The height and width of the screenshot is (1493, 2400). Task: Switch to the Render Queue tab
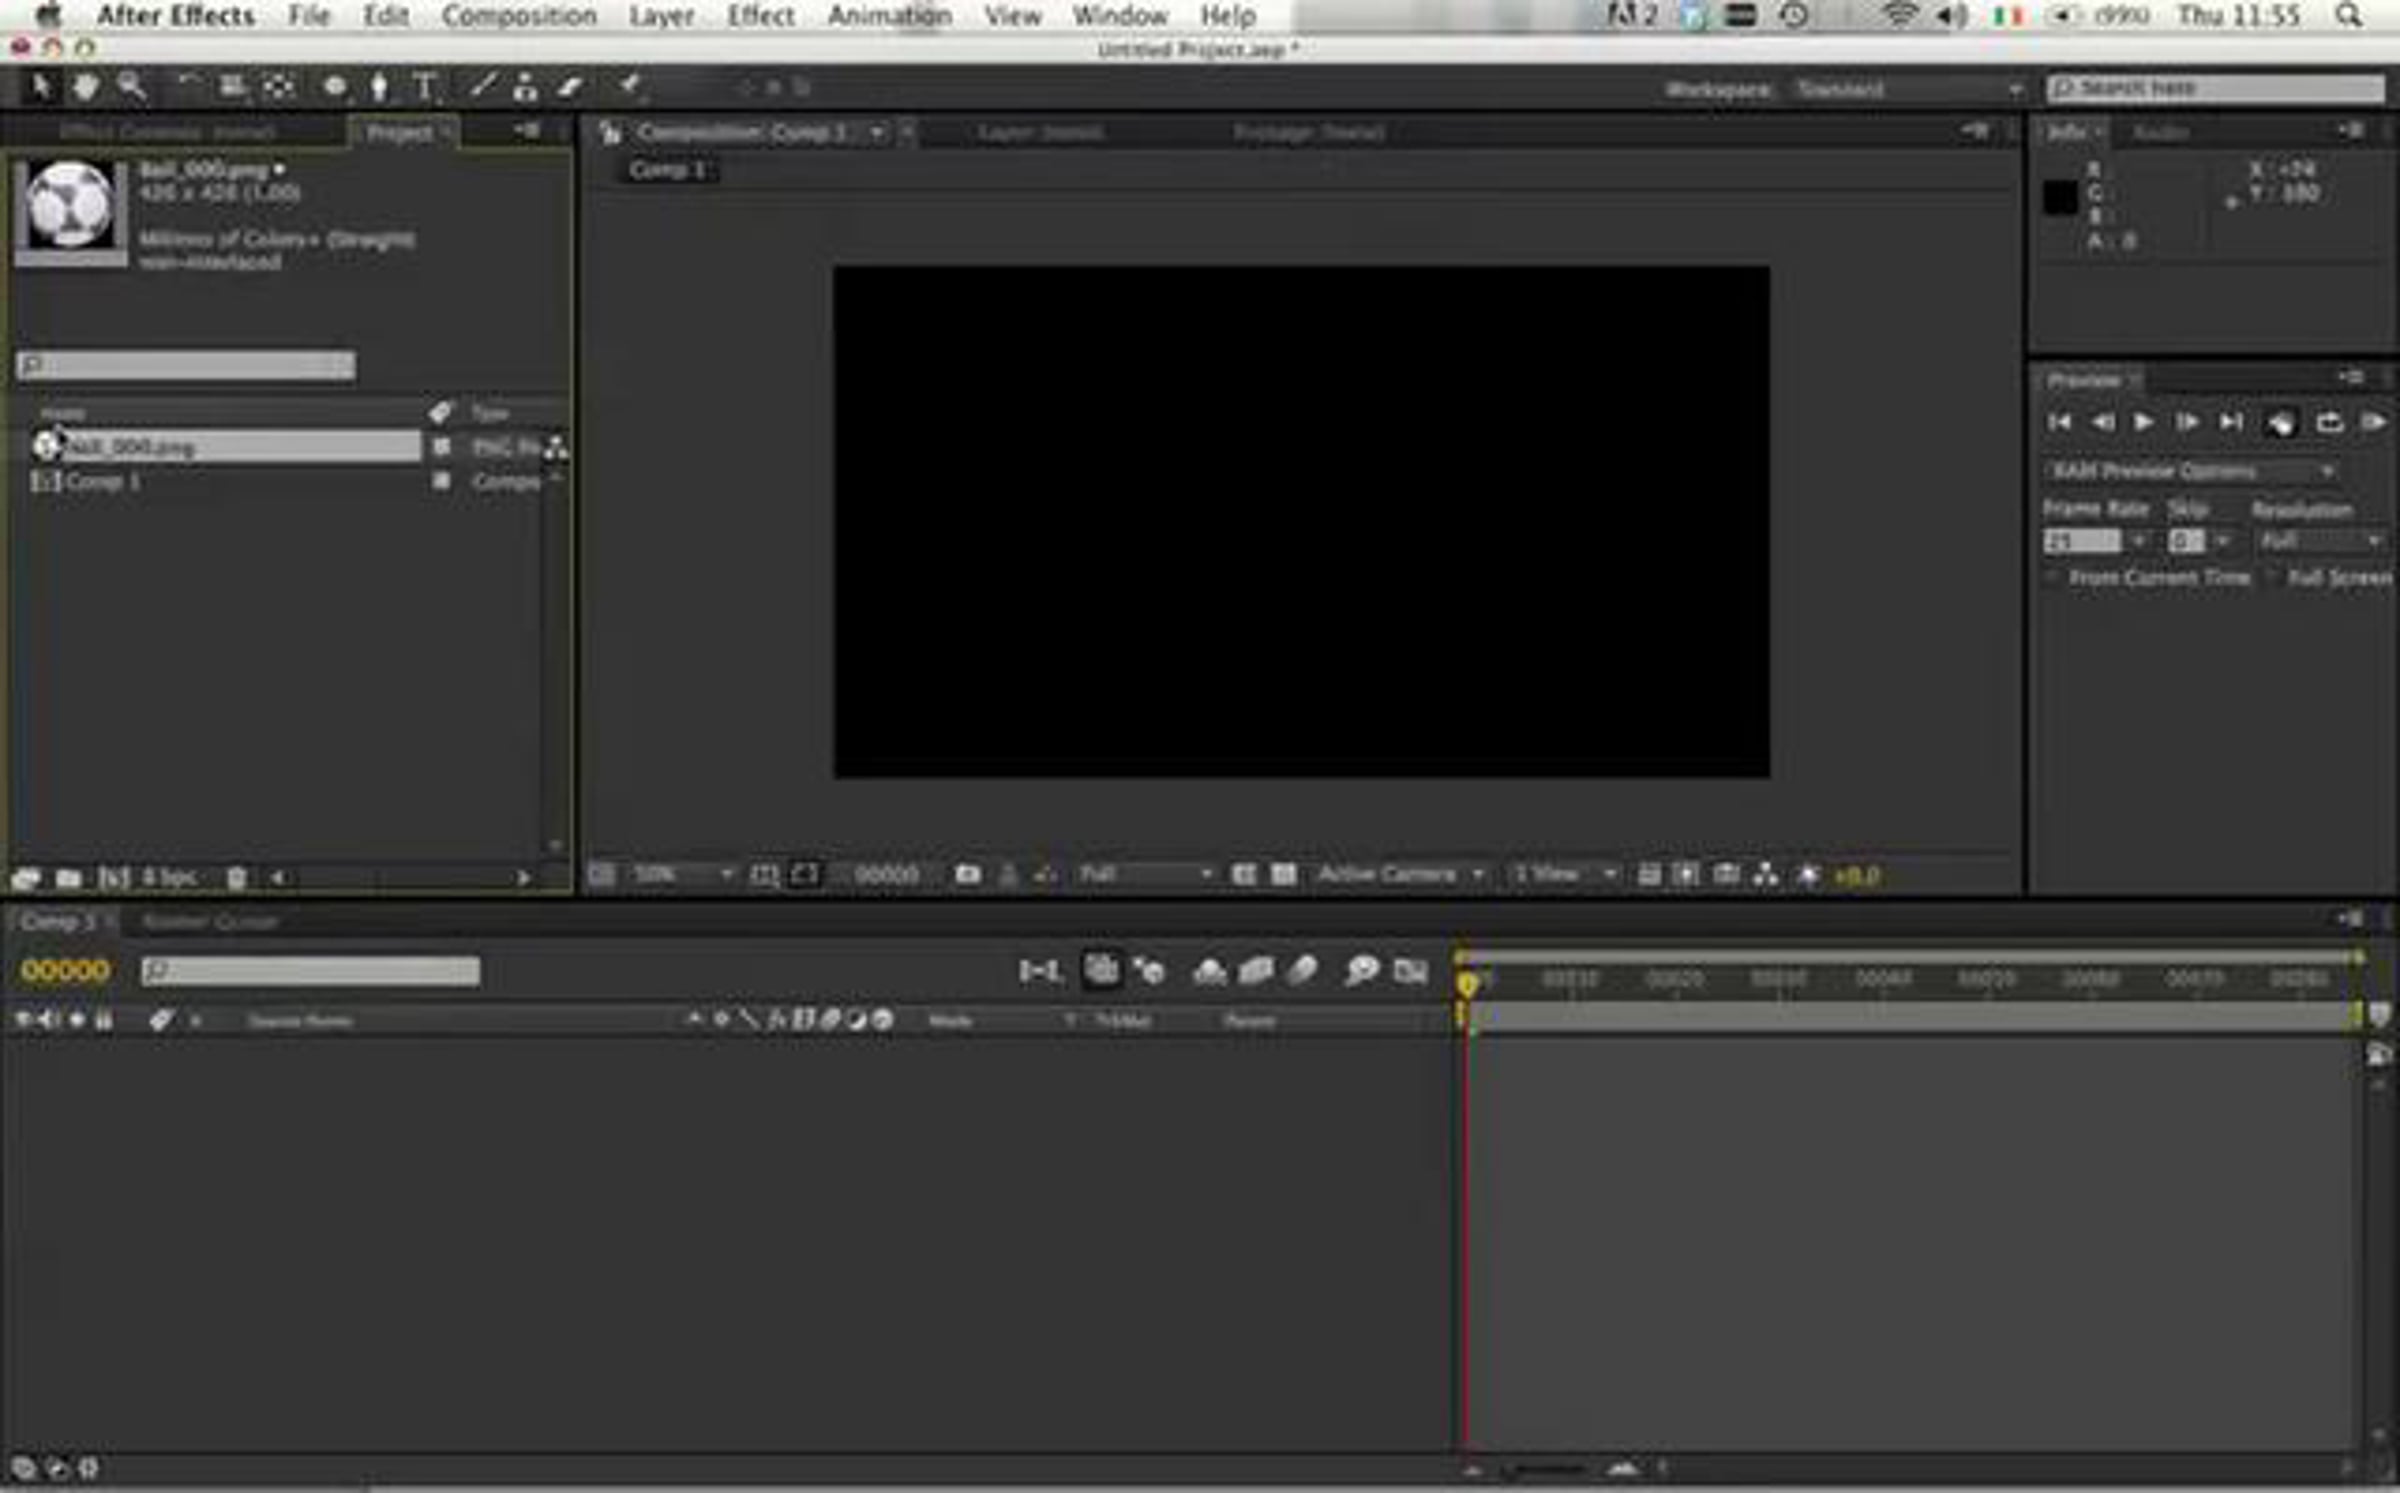click(209, 921)
